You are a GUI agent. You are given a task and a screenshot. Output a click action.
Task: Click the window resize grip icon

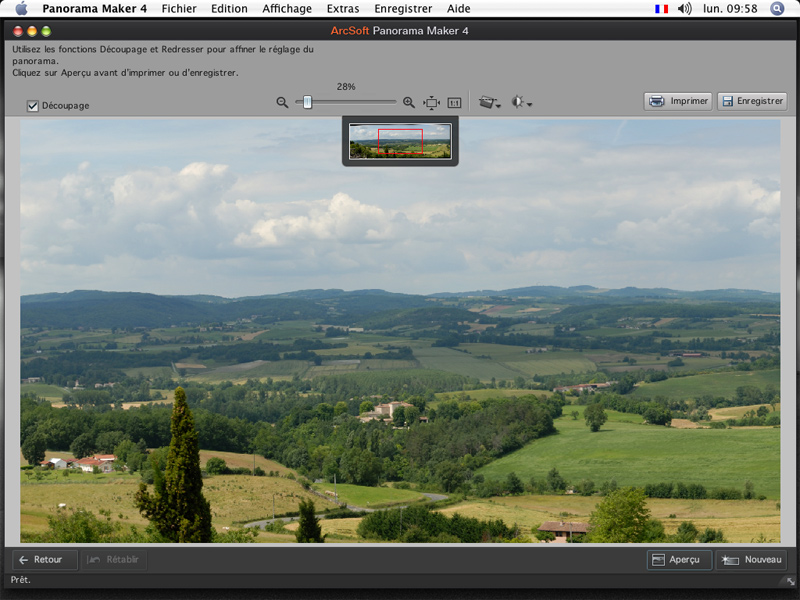coord(790,582)
